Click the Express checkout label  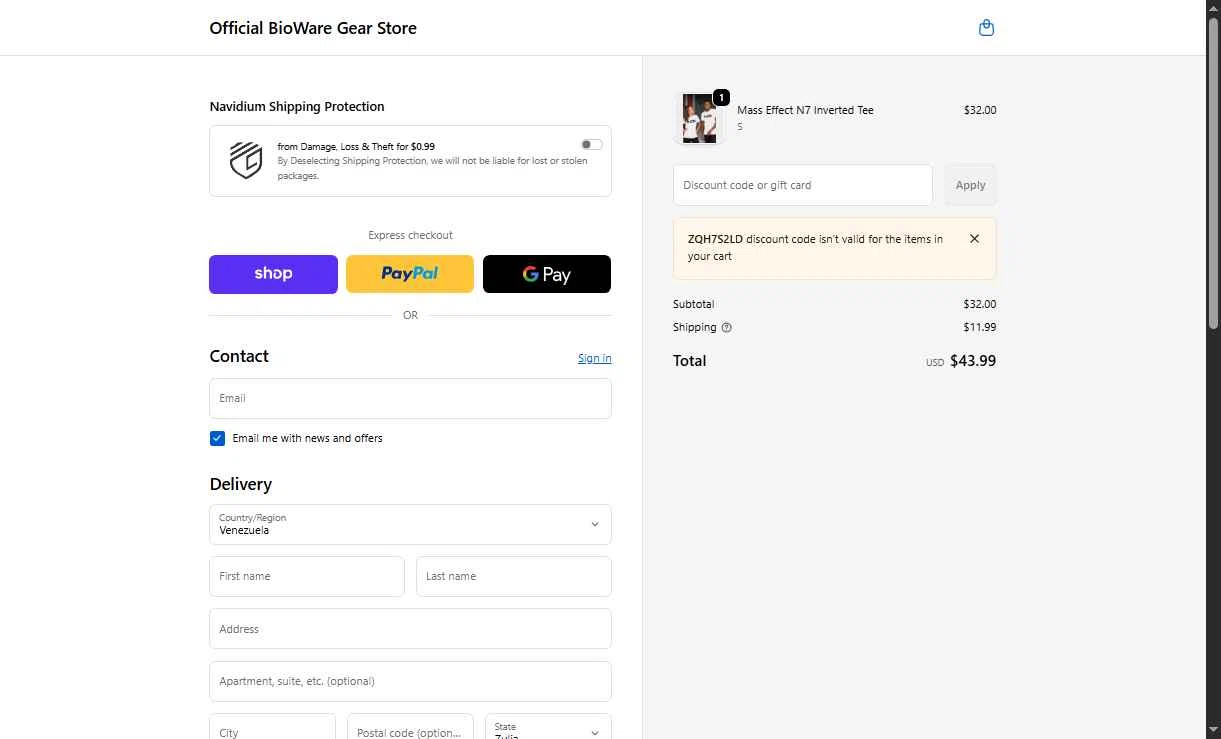(x=410, y=235)
